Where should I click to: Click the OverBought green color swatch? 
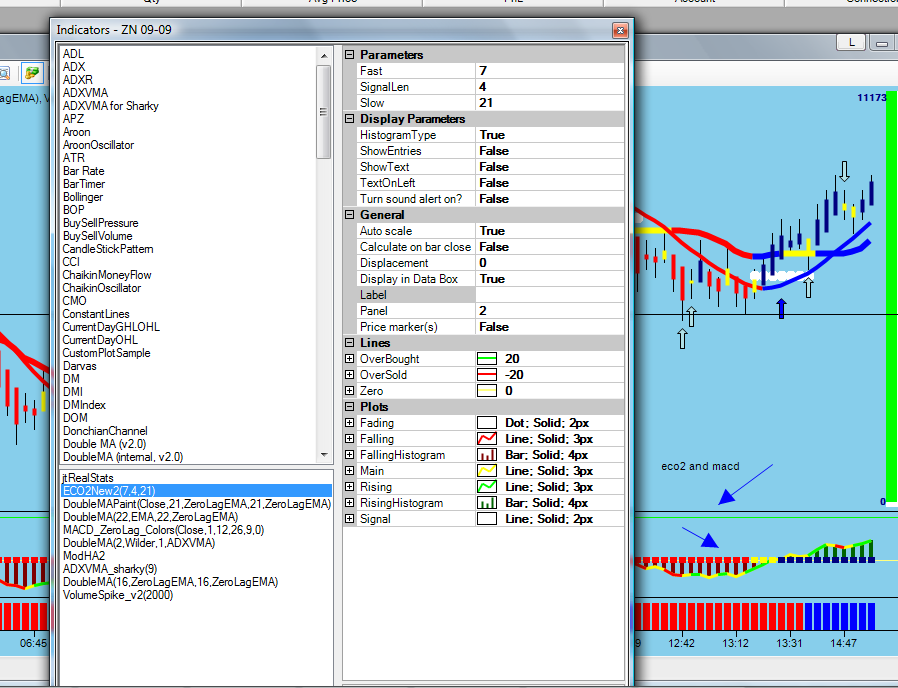click(x=486, y=359)
